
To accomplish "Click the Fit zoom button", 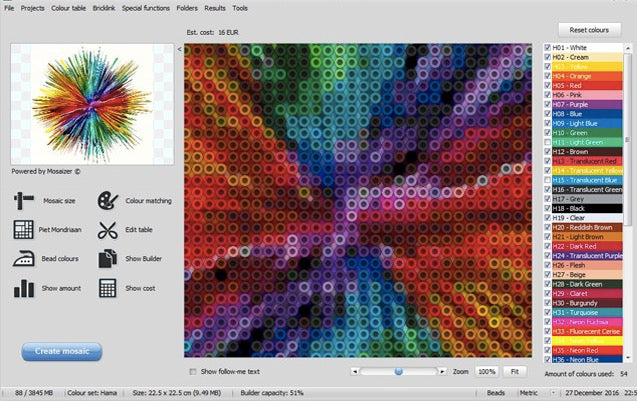I will tap(515, 371).
